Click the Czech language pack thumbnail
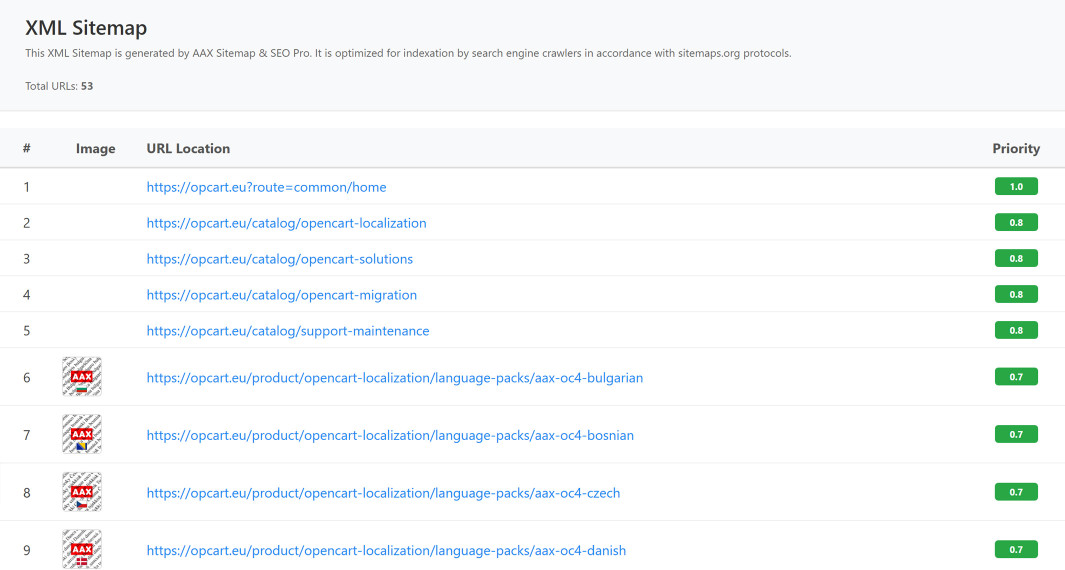Screen dimensions: 1065x570 click(x=82, y=492)
